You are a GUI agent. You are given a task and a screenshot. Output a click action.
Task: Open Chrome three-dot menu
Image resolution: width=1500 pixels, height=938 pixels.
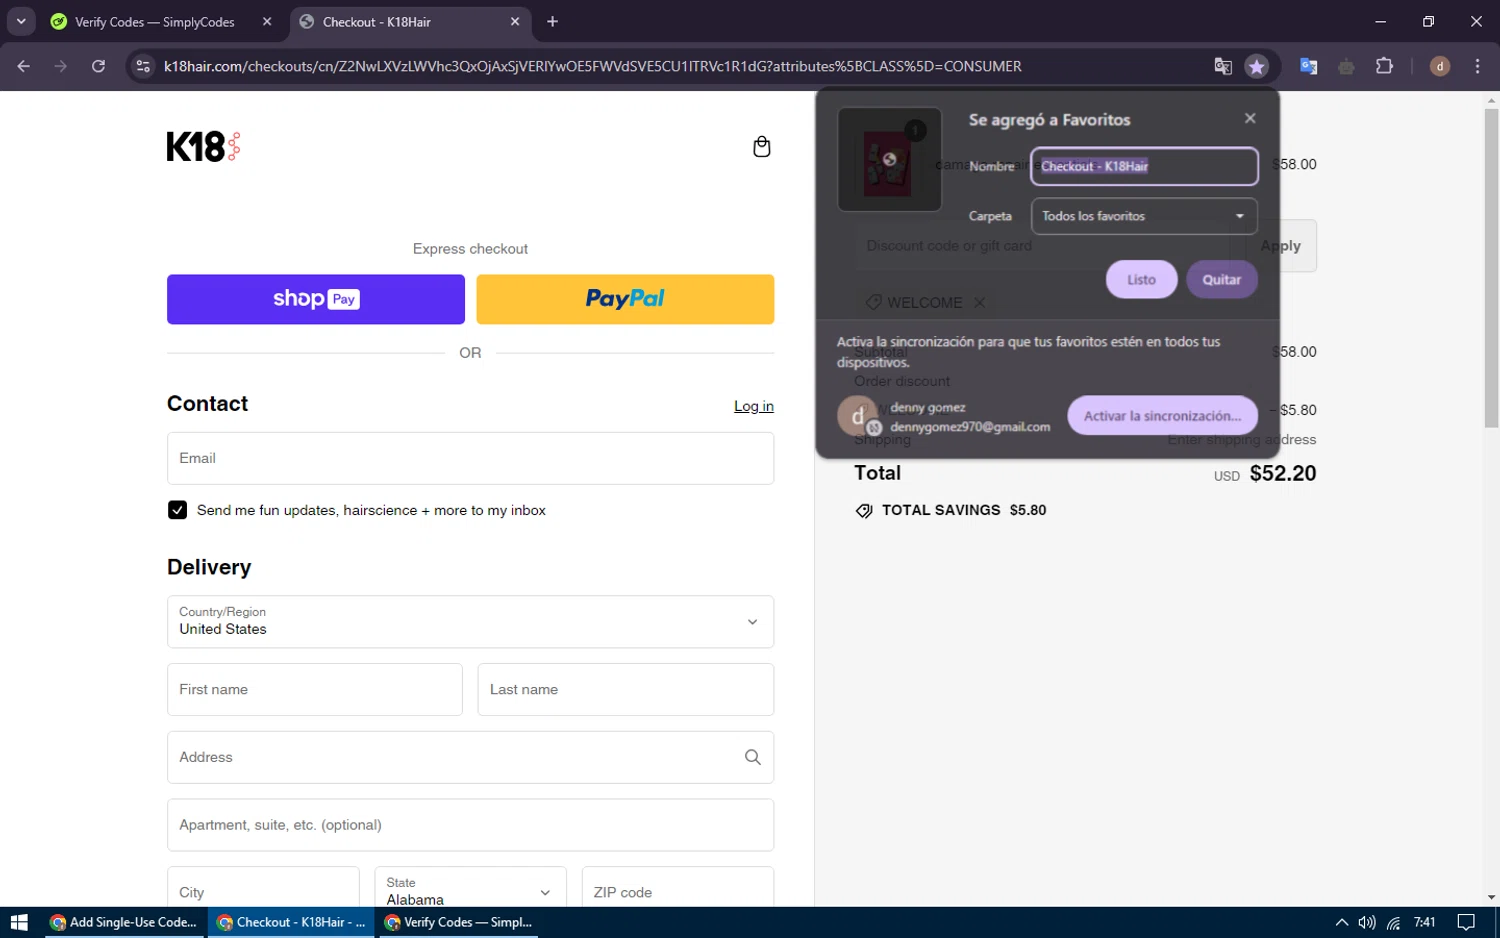click(x=1477, y=66)
